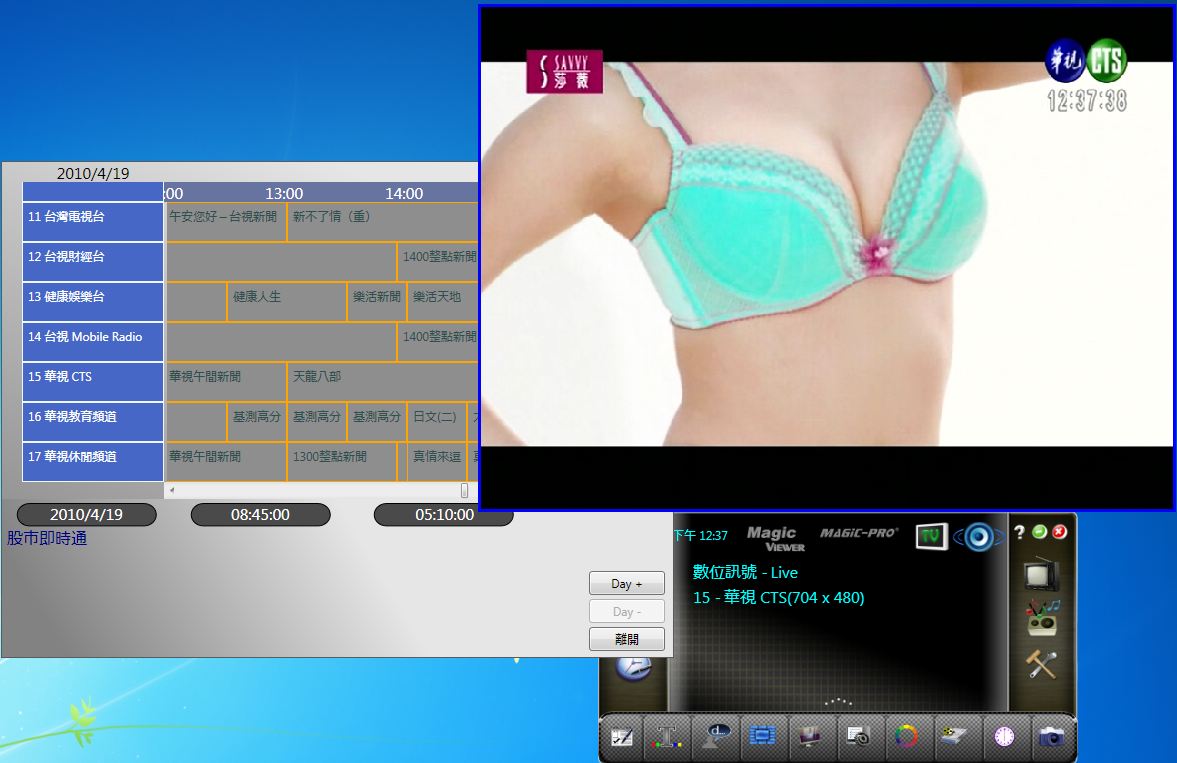Open the checklist-and-pen icon in Magic Viewer toolbar
Screen dimensions: 1177x763
pyautogui.click(x=622, y=737)
